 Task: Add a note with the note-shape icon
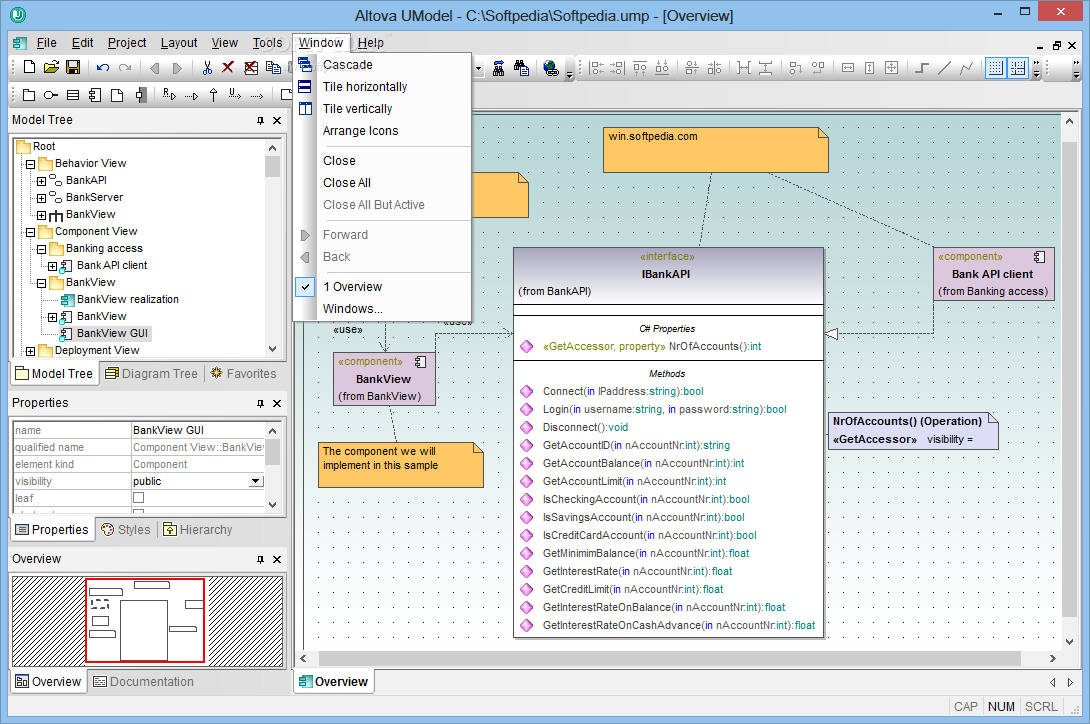[x=117, y=95]
